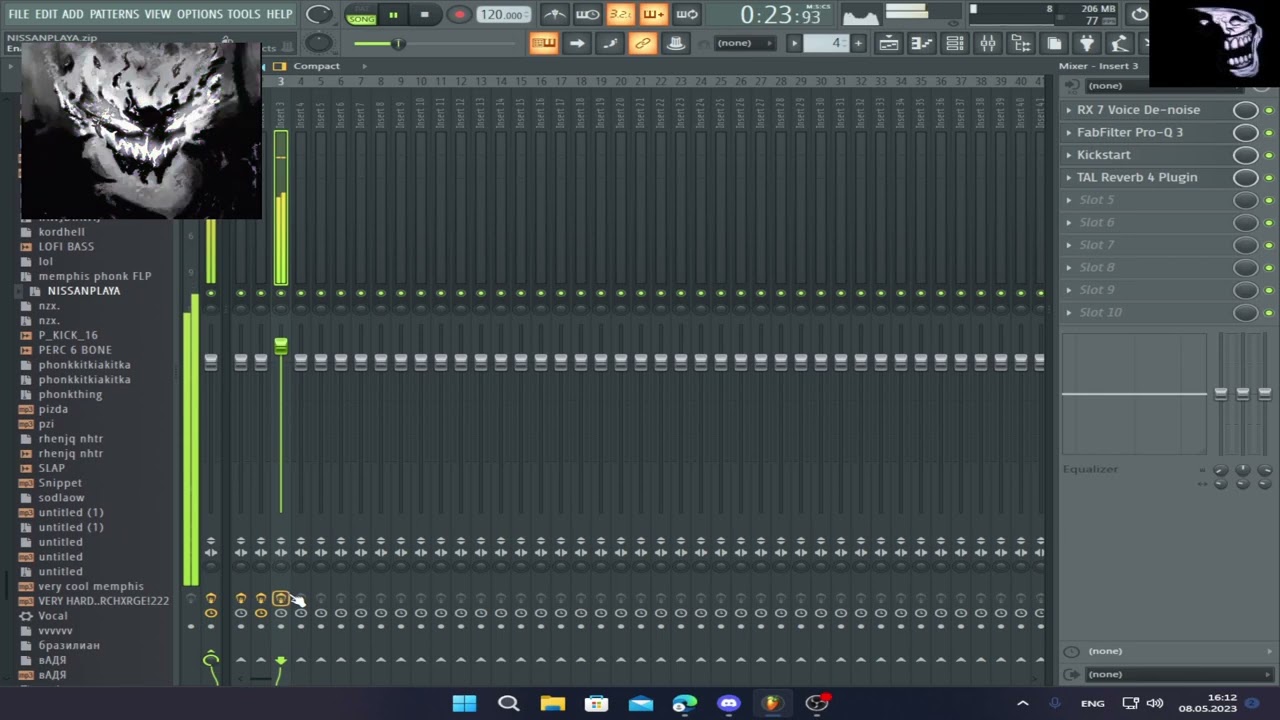Select the Vocal browser item
1280x720 pixels.
53,616
